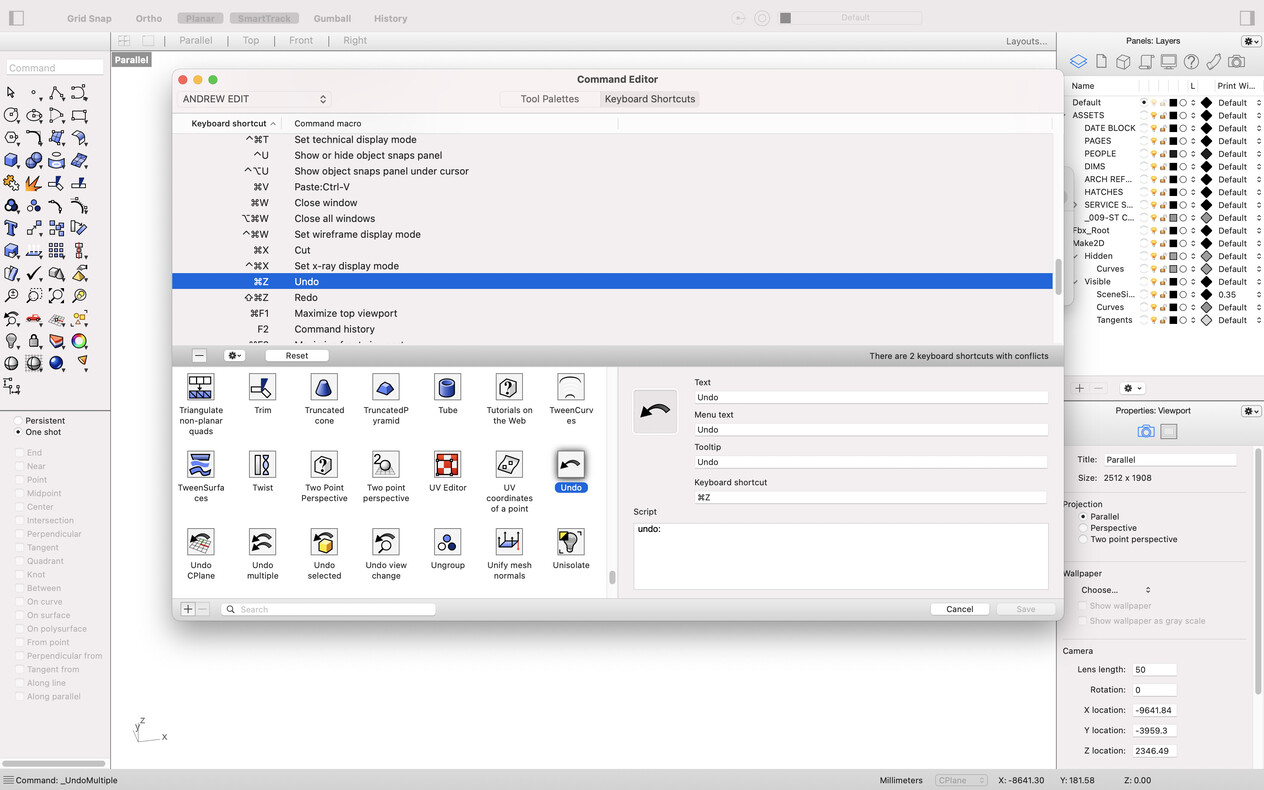Open the CPlane dropdown in the status bar

pos(960,780)
